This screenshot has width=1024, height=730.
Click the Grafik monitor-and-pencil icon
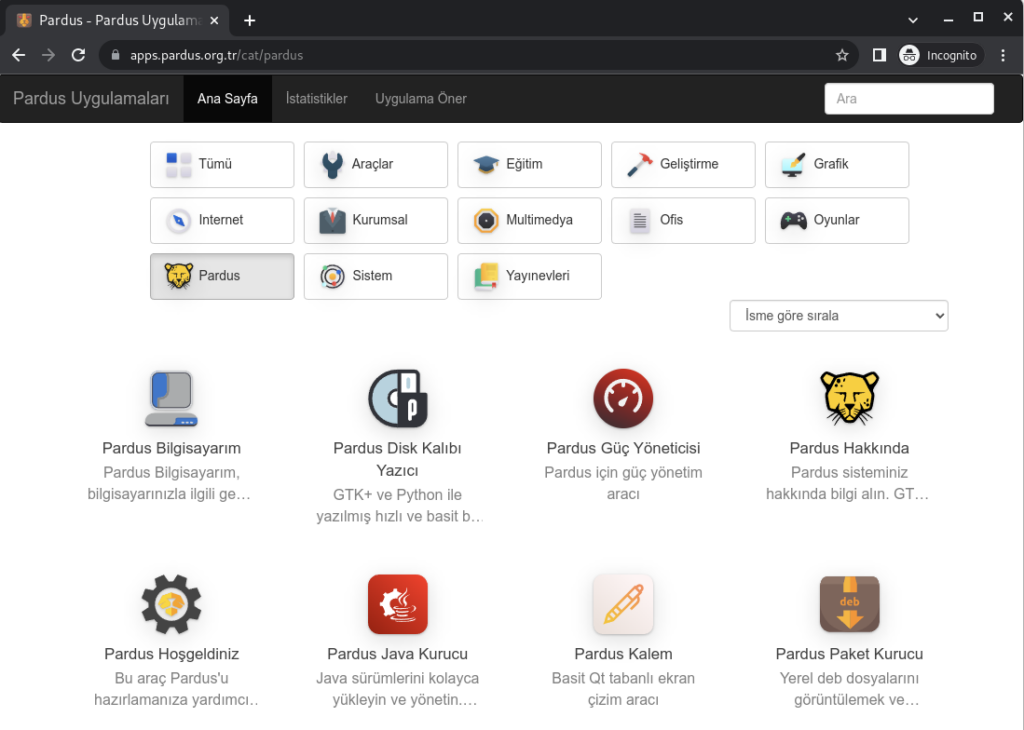[793, 165]
